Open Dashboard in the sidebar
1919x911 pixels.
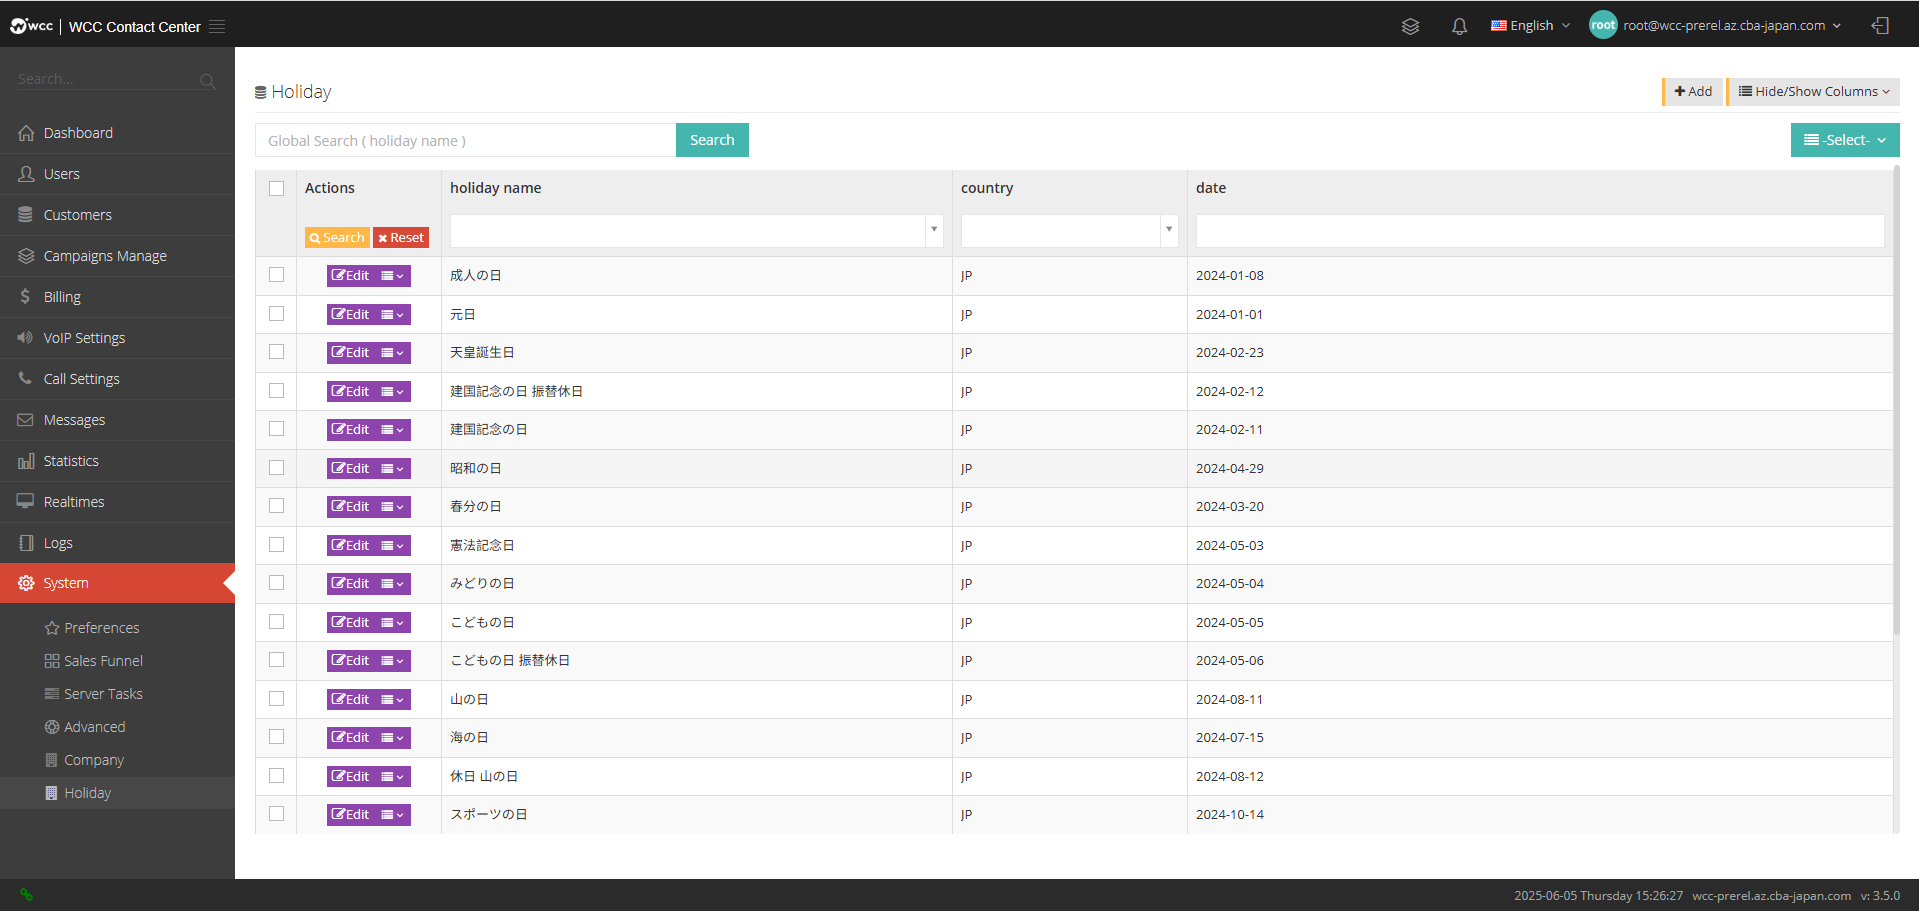[117, 133]
